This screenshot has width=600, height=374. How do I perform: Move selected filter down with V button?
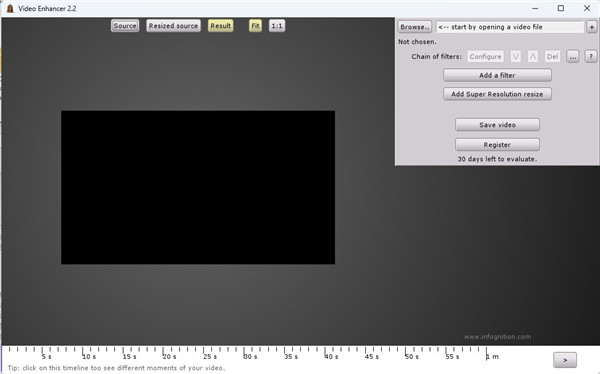tap(515, 57)
